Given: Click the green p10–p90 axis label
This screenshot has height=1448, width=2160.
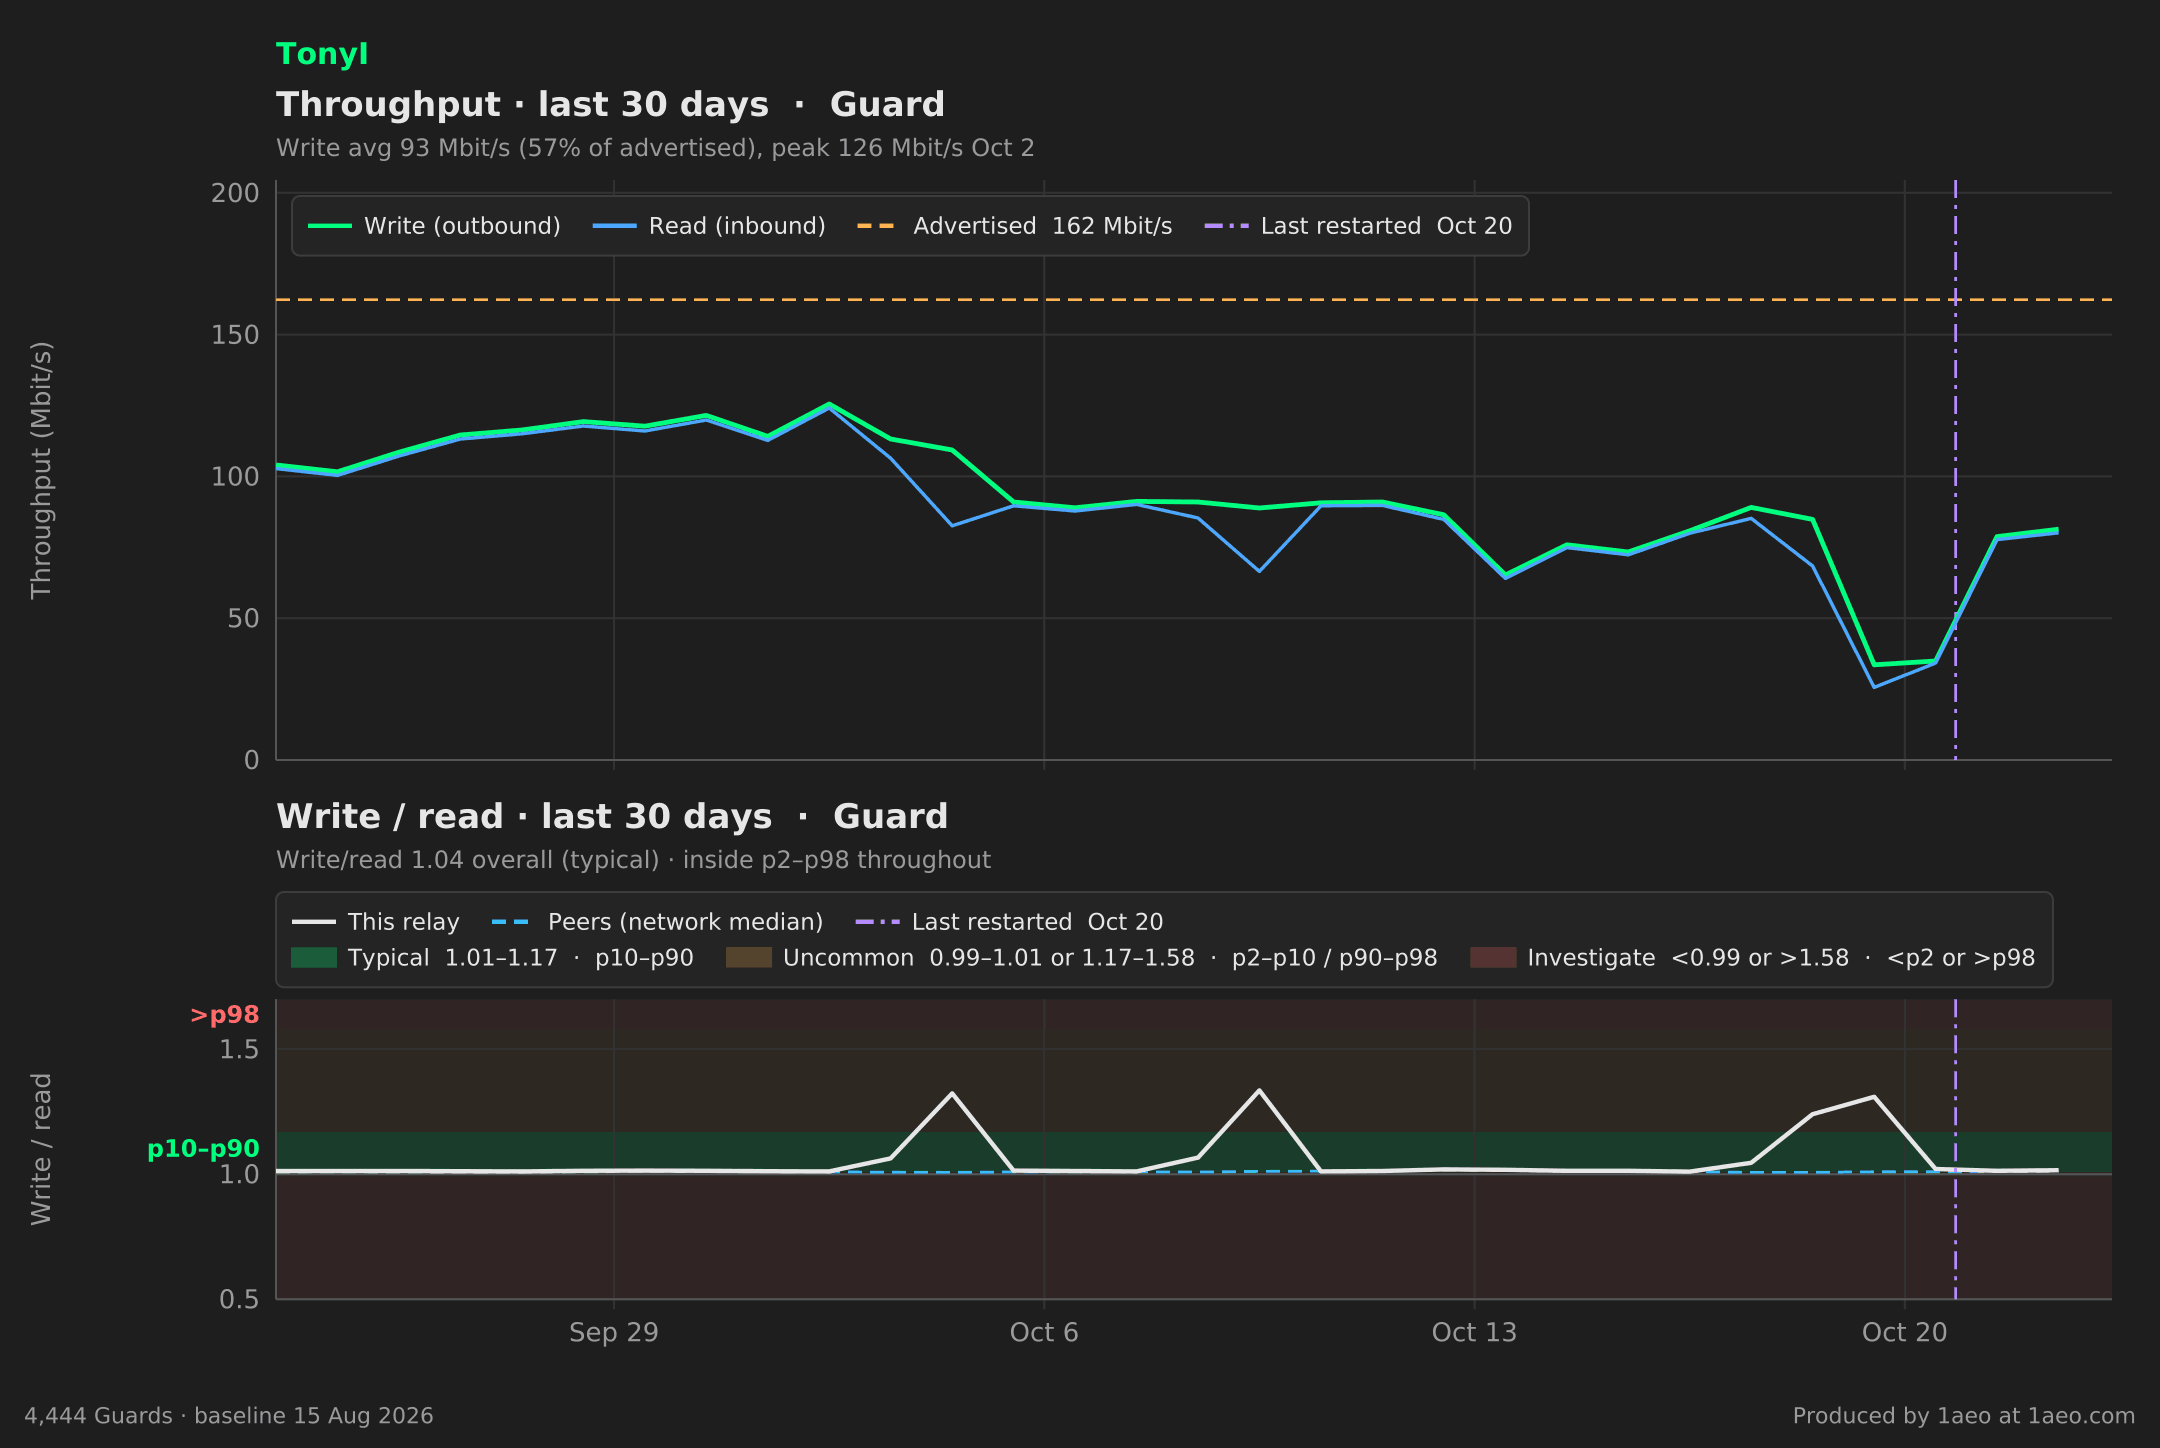Looking at the screenshot, I should point(203,1149).
